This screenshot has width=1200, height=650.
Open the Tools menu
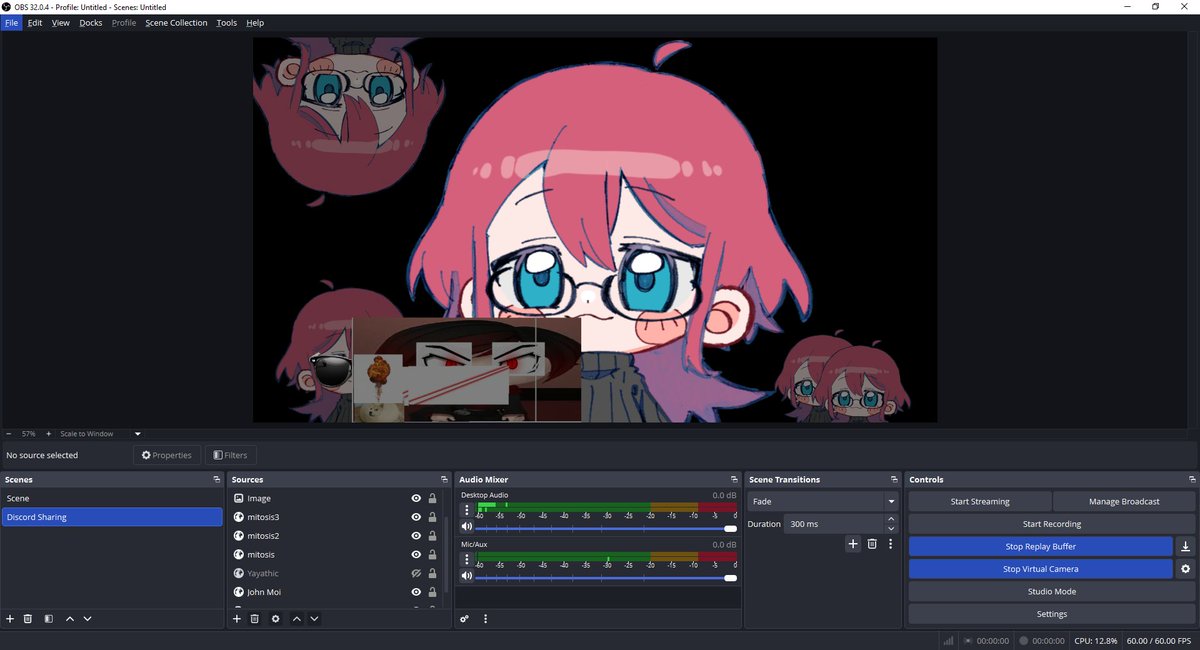(227, 22)
